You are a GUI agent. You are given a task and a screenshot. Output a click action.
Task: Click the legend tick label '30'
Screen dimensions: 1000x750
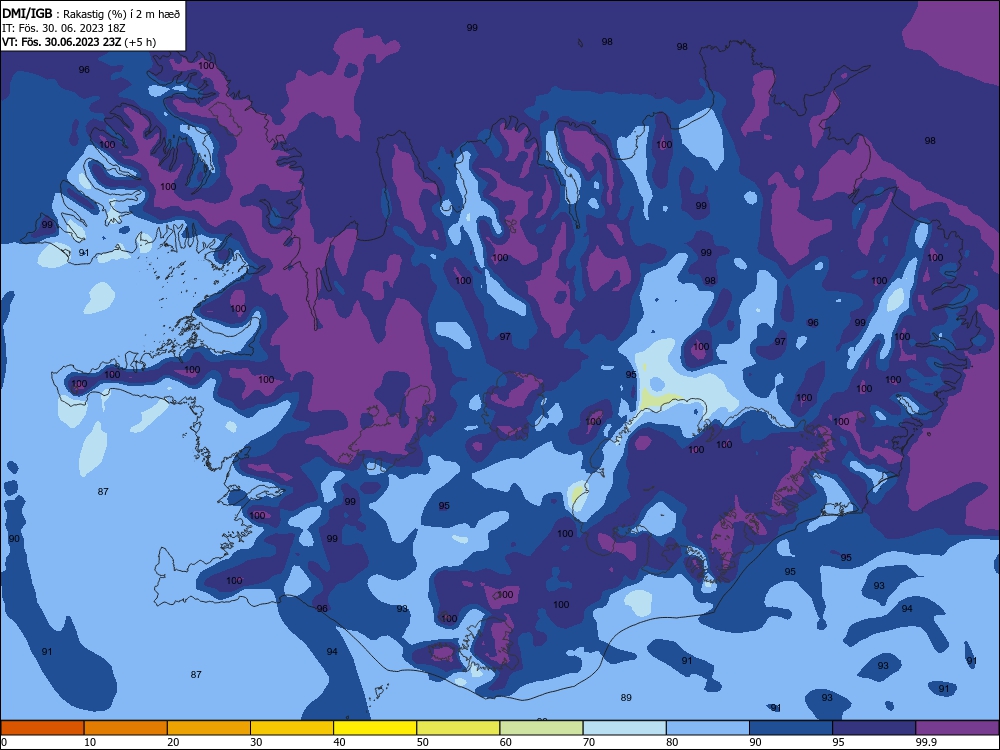(x=256, y=742)
